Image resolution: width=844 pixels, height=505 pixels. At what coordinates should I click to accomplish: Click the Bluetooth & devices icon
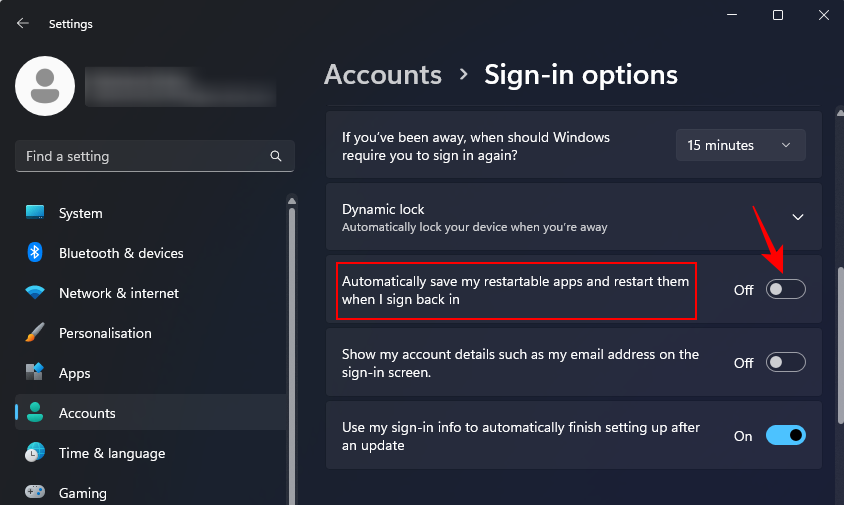[35, 253]
